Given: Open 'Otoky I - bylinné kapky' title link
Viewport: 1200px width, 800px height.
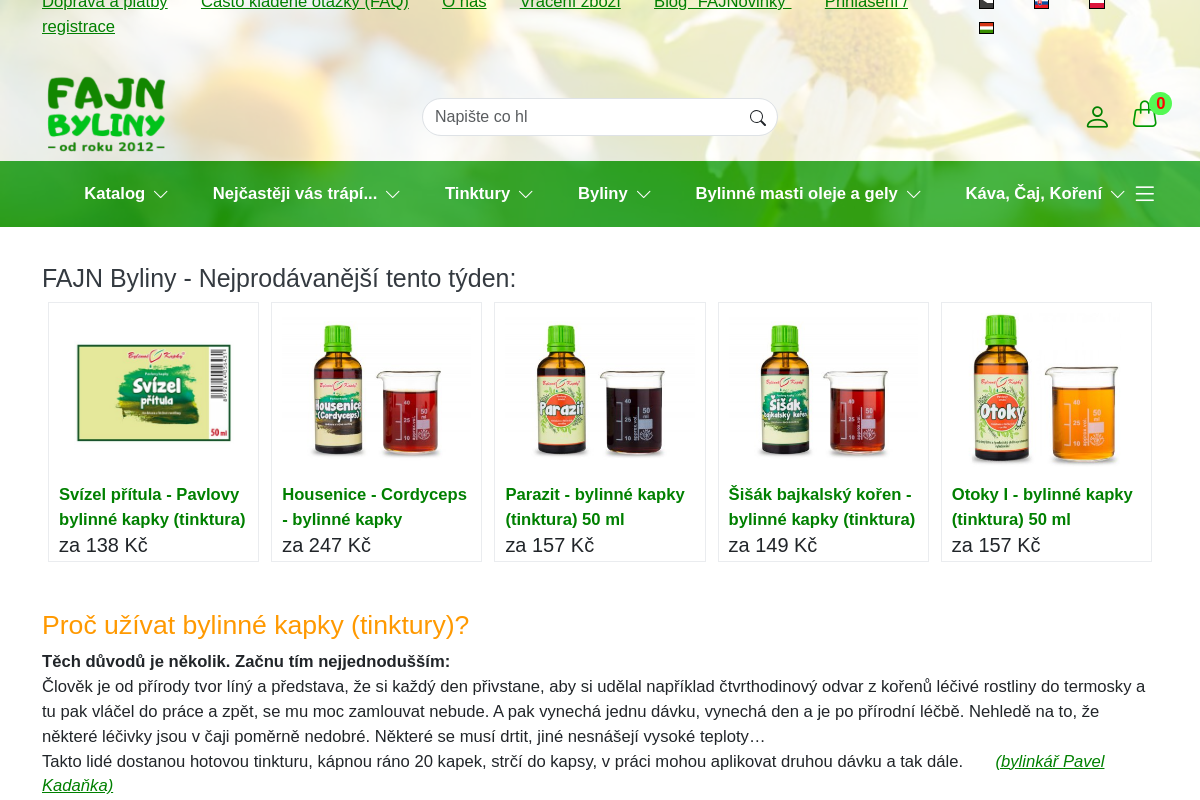Looking at the screenshot, I should tap(1042, 507).
